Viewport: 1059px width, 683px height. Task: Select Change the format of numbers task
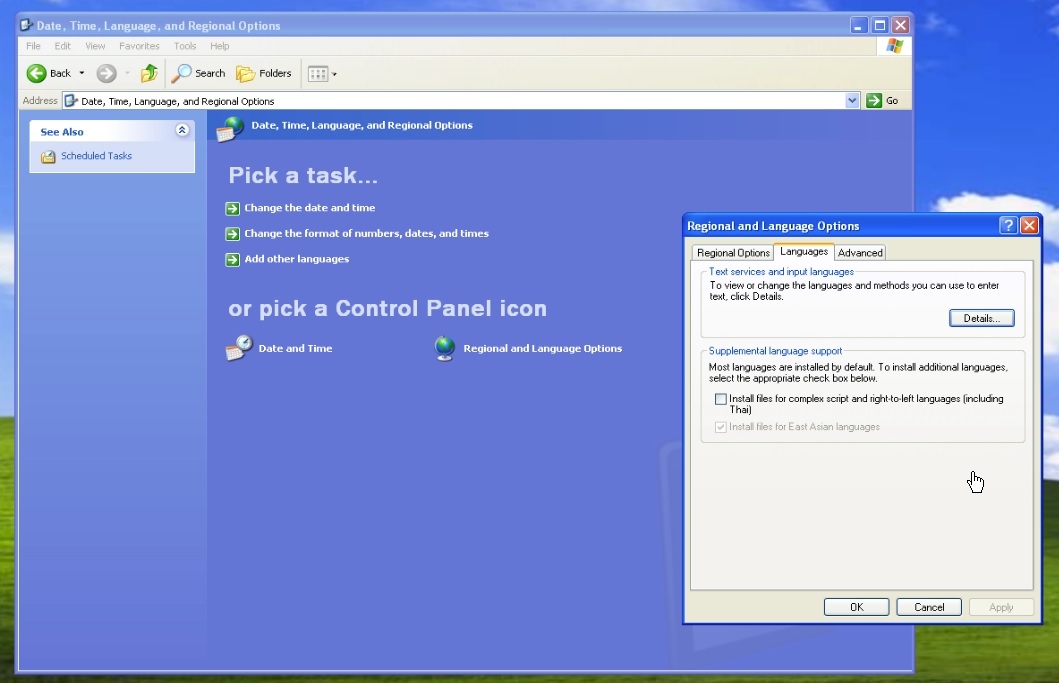[x=366, y=233]
